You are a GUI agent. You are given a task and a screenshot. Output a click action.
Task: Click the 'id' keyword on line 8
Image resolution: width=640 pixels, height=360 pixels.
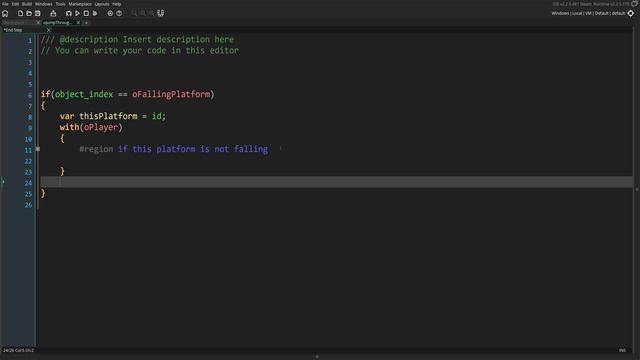[x=156, y=116]
